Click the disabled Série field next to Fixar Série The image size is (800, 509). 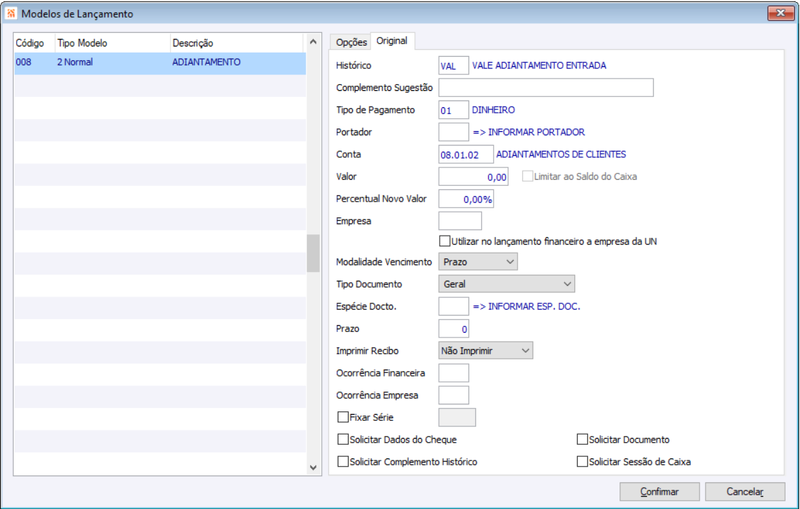point(457,417)
